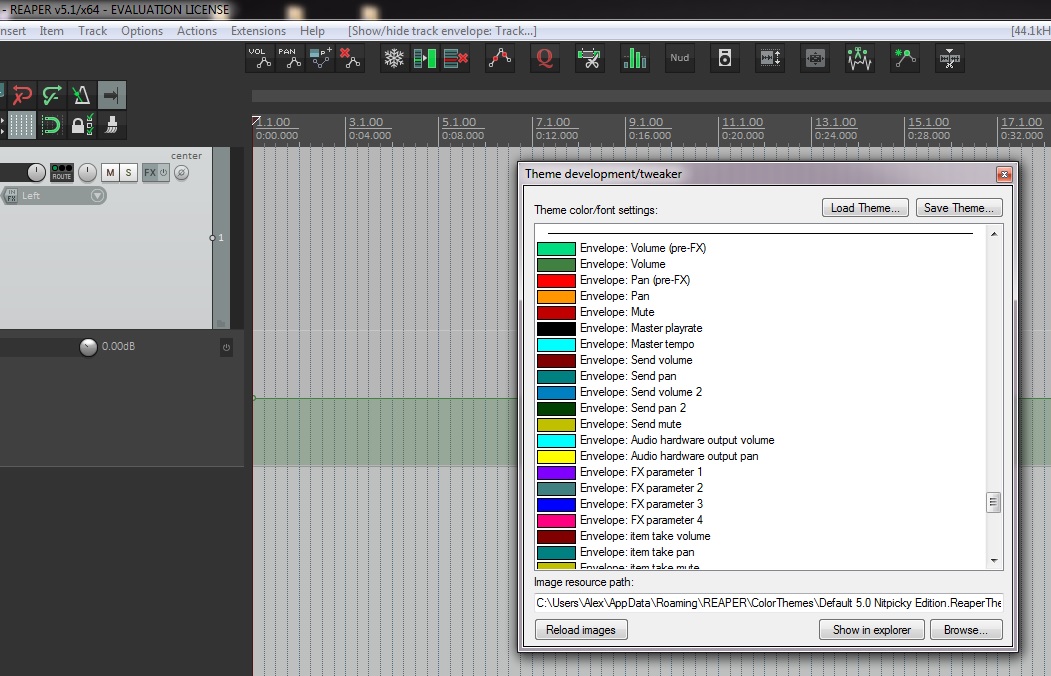The image size is (1051, 676).
Task: Open the Left input dropdown arrow
Action: pyautogui.click(x=97, y=196)
